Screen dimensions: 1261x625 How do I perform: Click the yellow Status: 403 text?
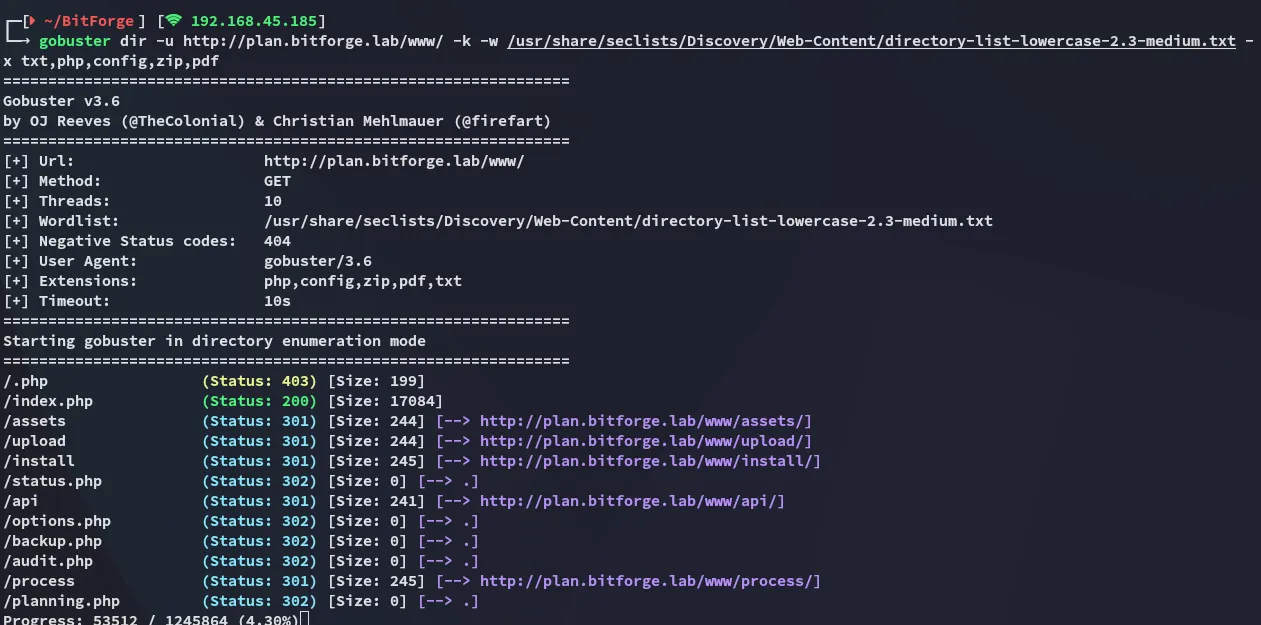pos(259,381)
